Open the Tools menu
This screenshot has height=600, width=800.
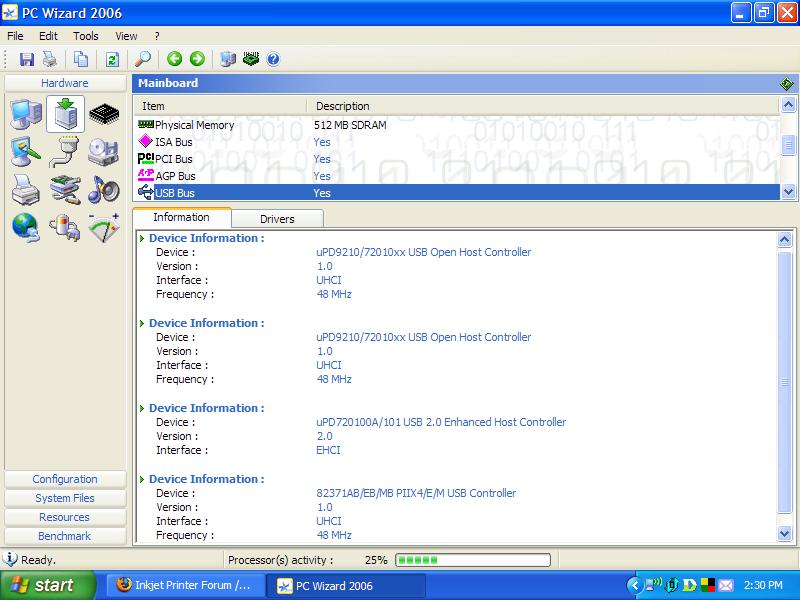tap(85, 36)
